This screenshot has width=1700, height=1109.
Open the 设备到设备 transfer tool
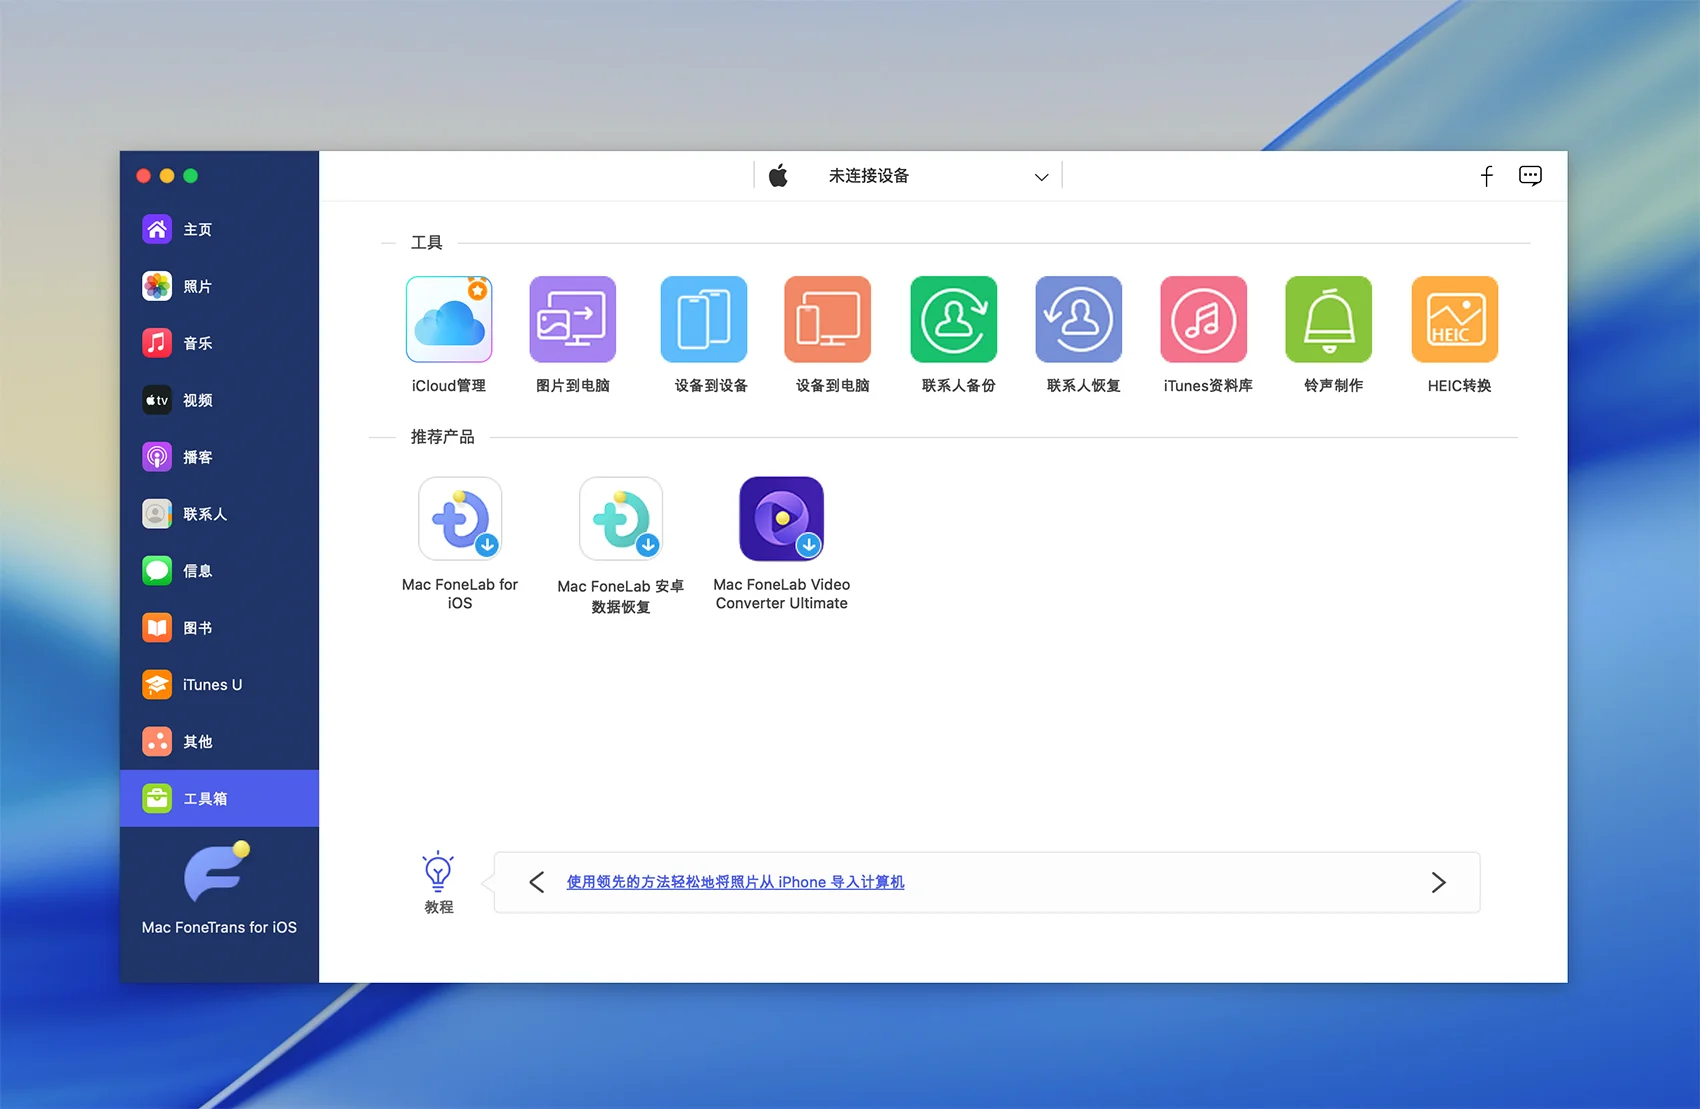point(704,320)
